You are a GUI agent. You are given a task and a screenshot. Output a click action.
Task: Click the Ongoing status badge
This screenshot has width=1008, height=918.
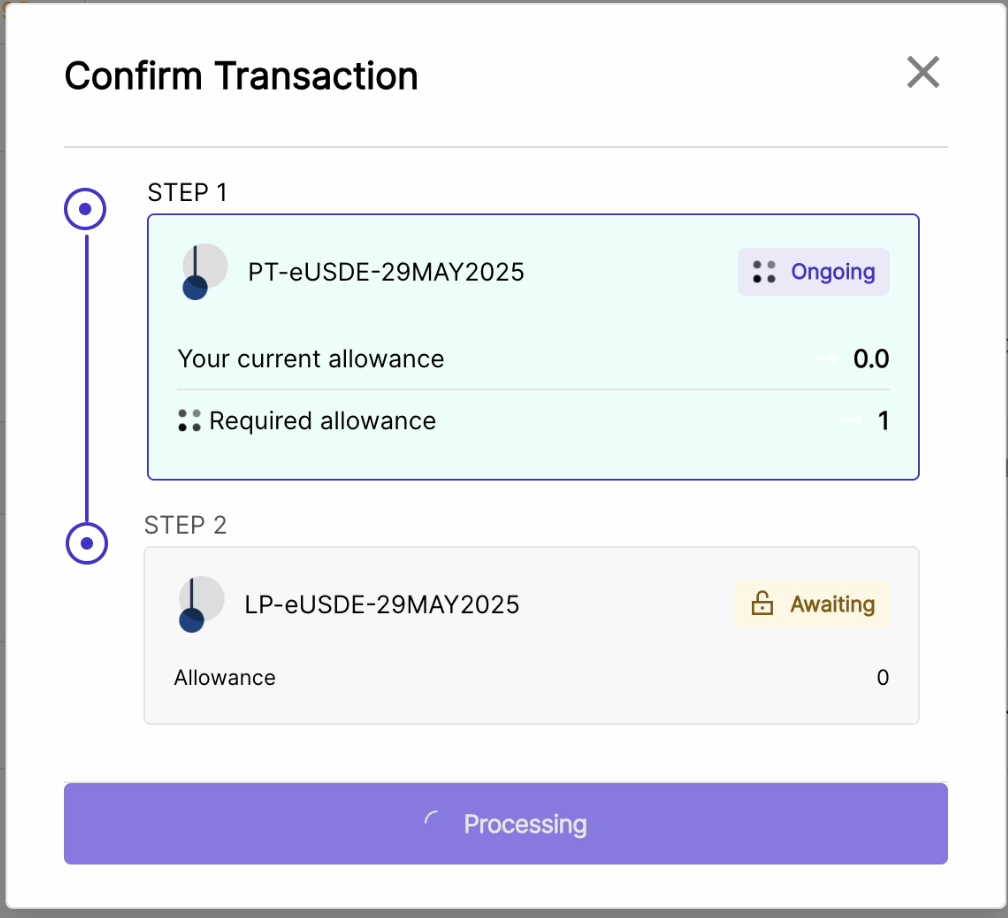coord(813,272)
